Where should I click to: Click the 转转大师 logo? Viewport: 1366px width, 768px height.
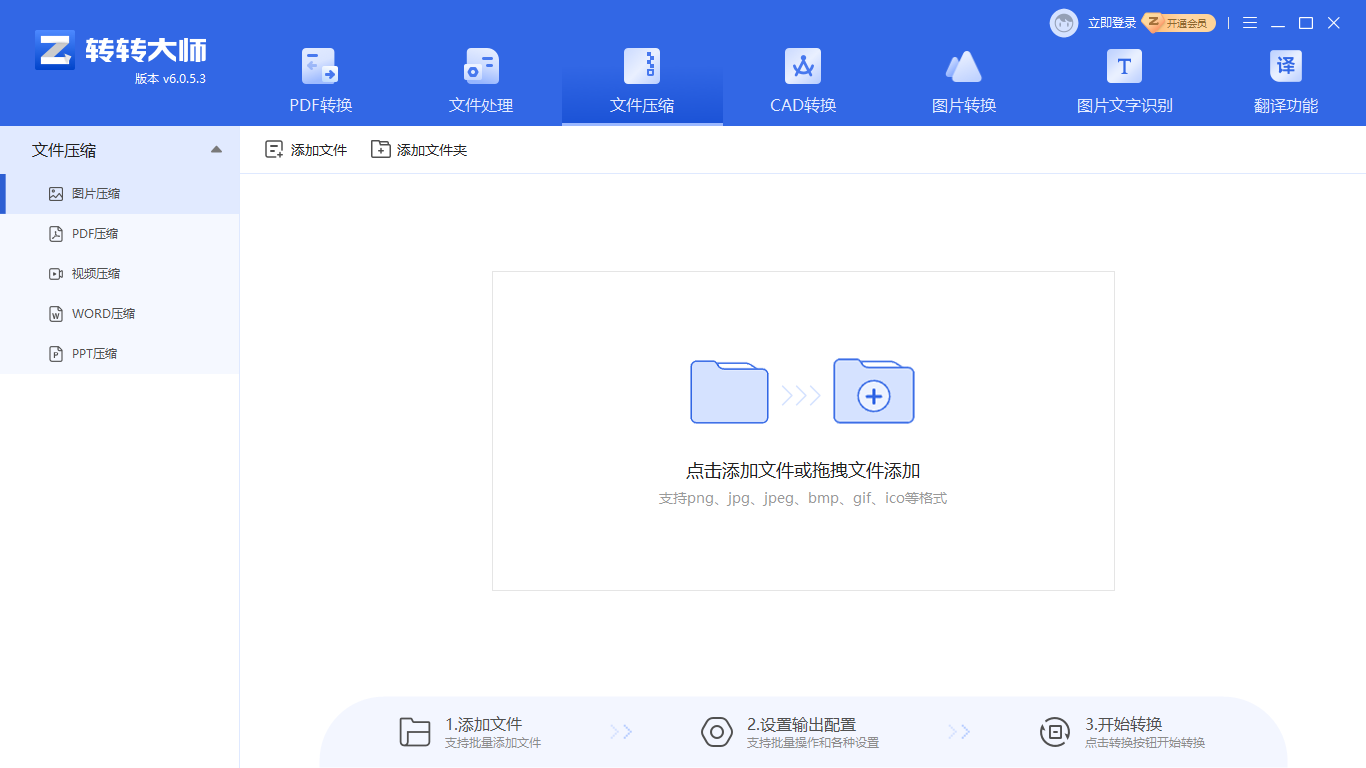[120, 50]
